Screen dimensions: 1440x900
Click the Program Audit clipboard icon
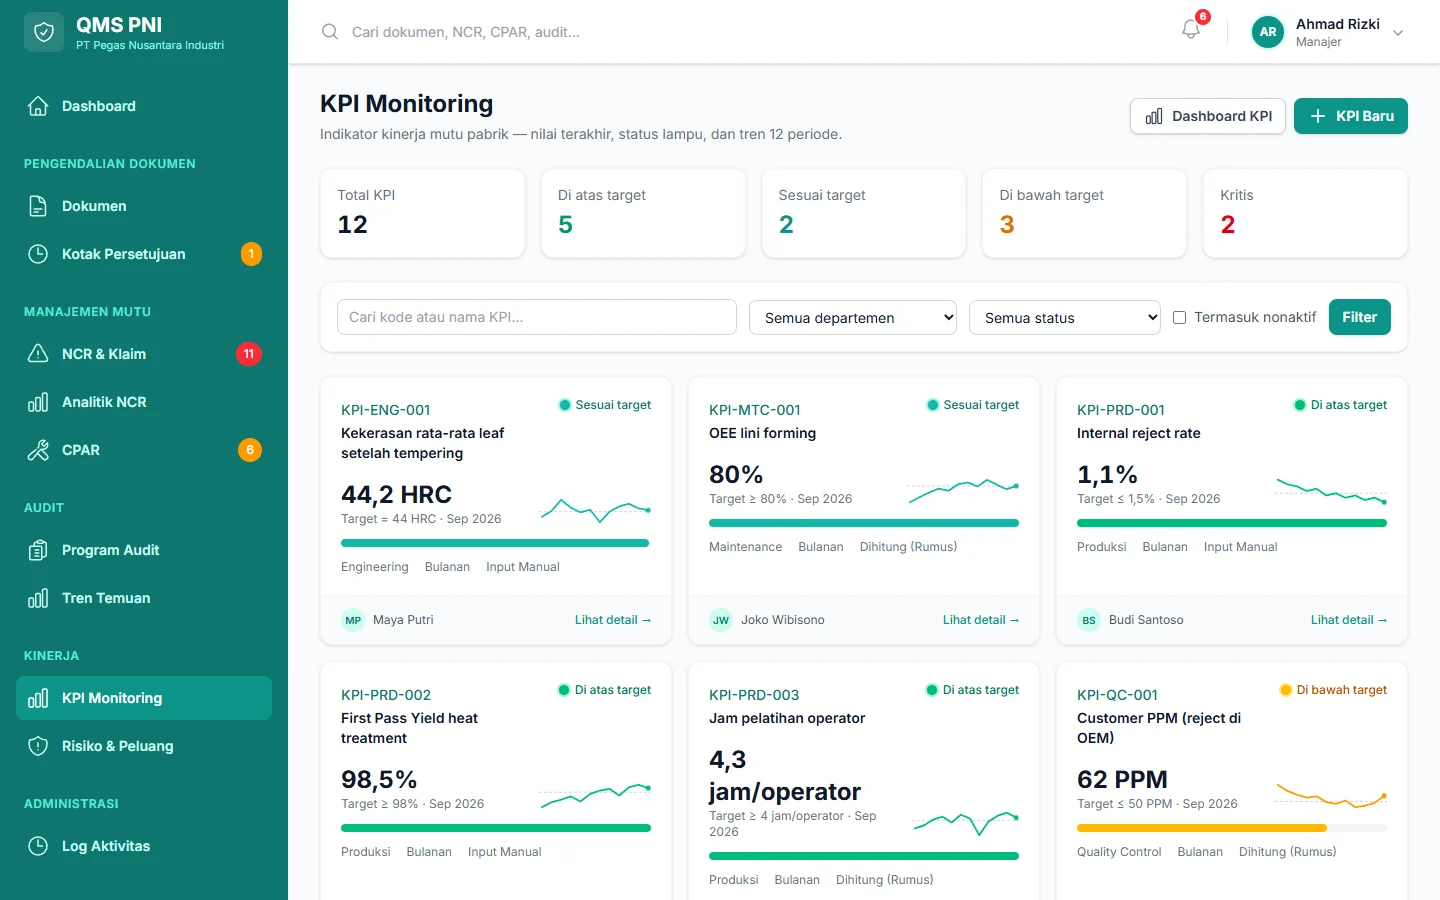click(38, 550)
